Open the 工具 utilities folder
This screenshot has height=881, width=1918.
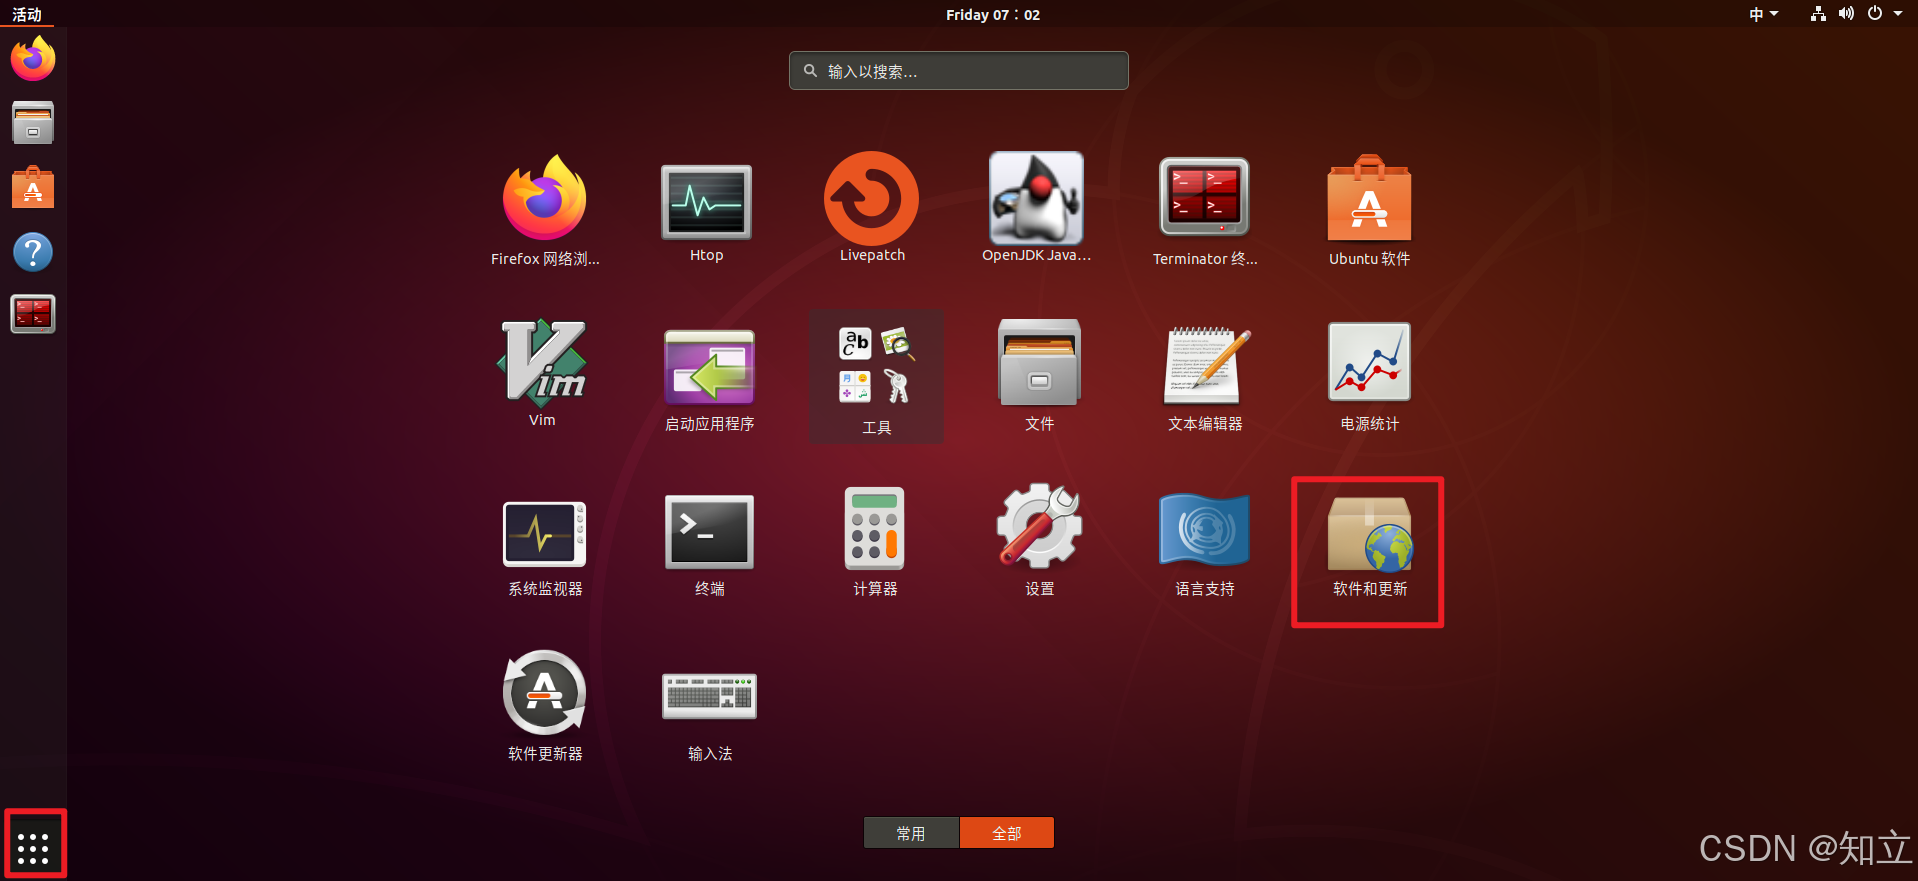click(x=876, y=375)
